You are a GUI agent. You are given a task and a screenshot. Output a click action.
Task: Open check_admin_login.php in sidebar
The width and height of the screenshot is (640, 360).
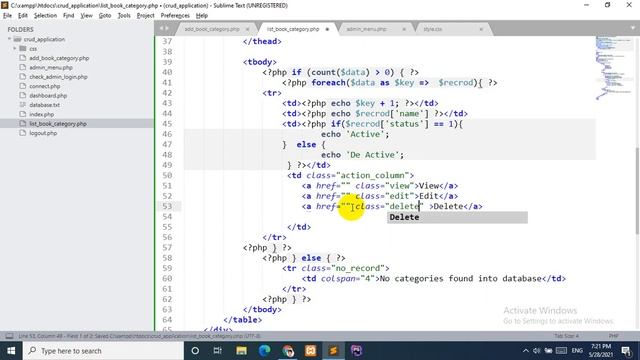pyautogui.click(x=58, y=77)
